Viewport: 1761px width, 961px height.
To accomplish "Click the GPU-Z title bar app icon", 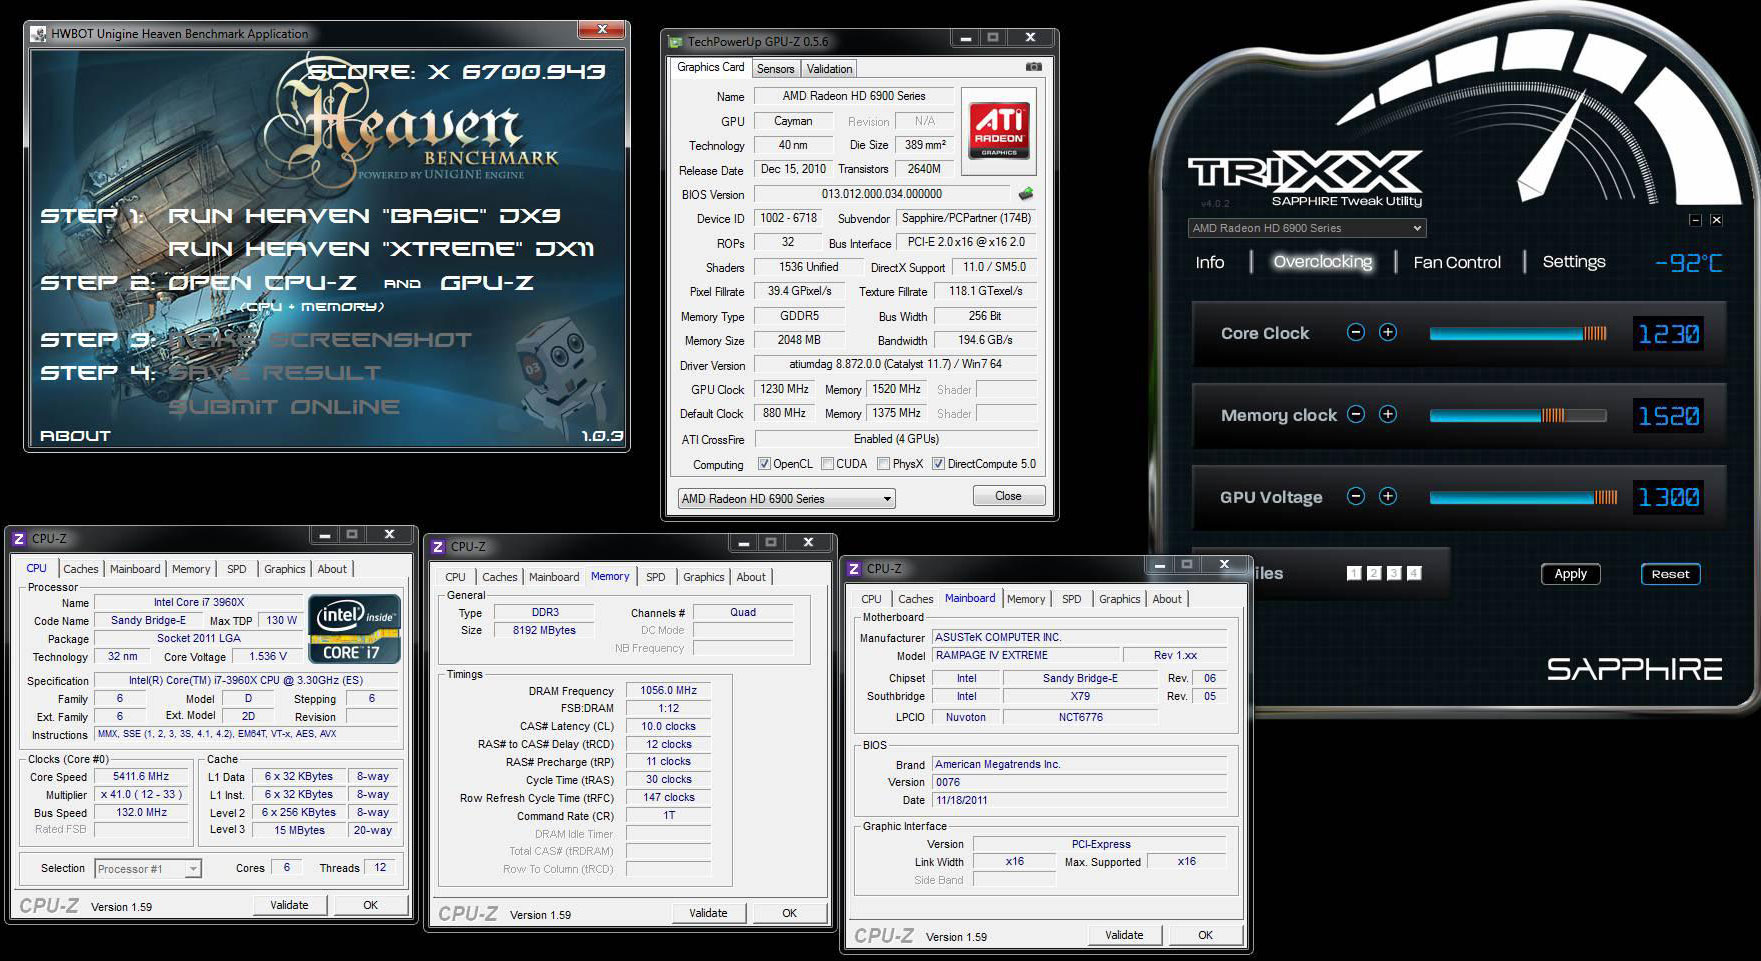I will click(676, 42).
